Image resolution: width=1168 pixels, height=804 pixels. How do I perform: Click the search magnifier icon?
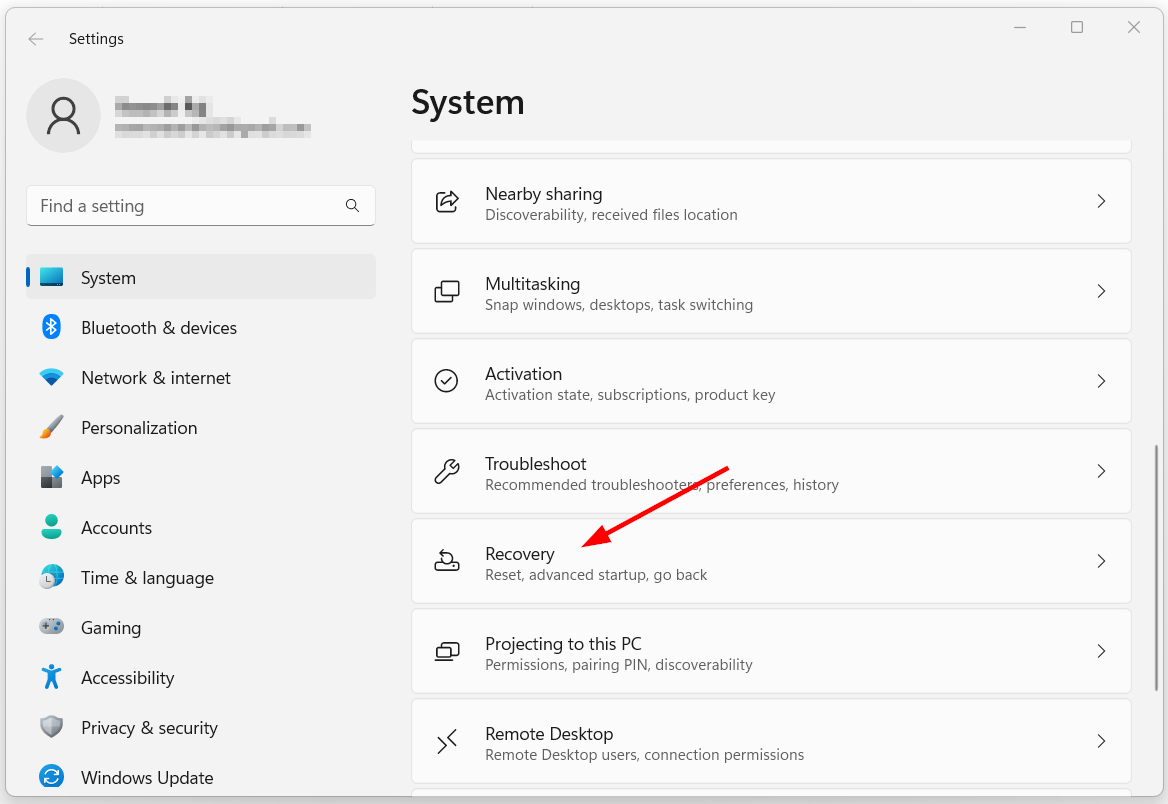pos(352,206)
